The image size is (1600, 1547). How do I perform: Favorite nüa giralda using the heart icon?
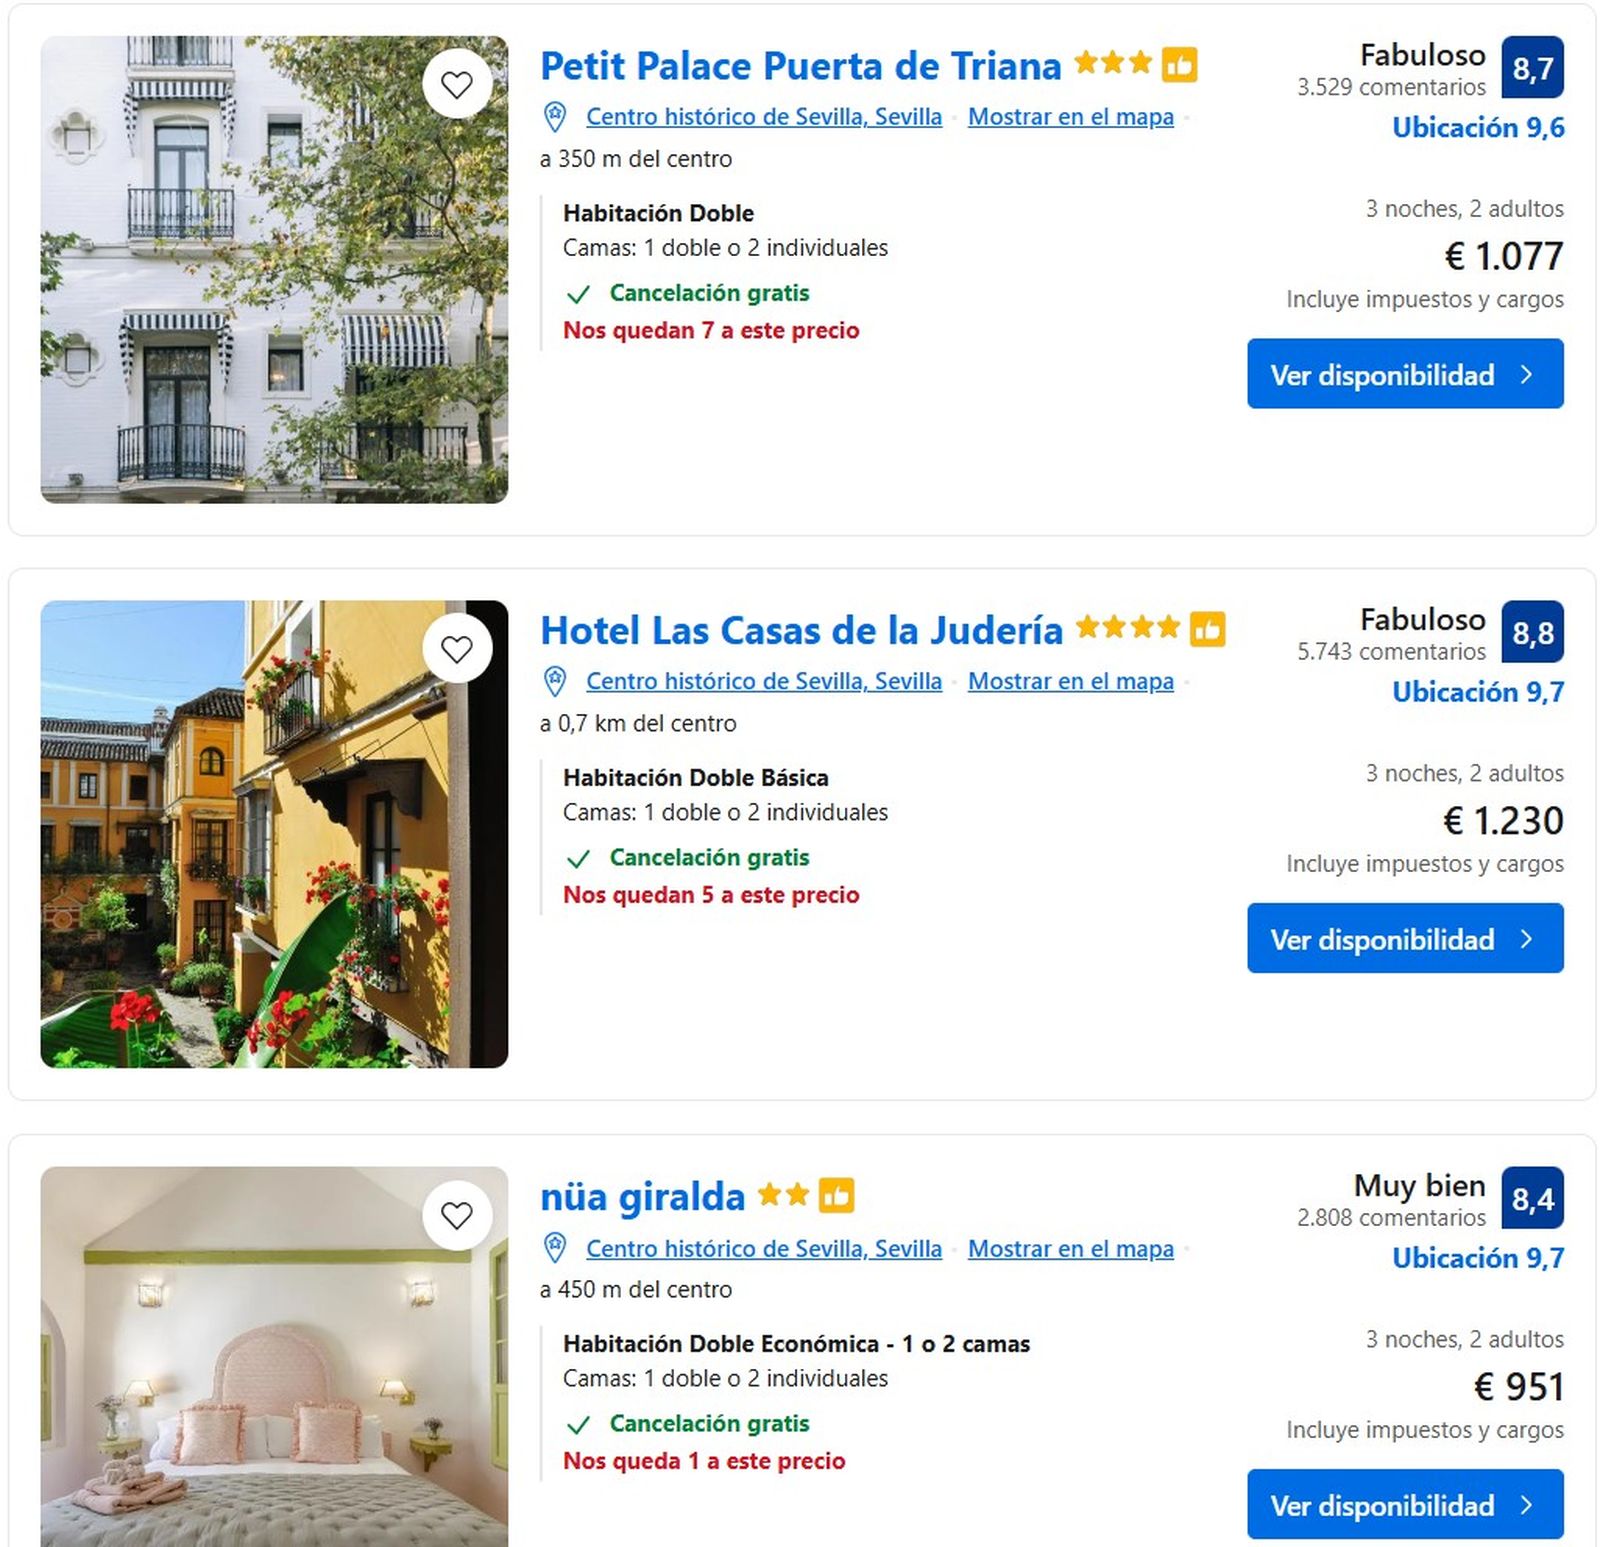pos(457,1217)
